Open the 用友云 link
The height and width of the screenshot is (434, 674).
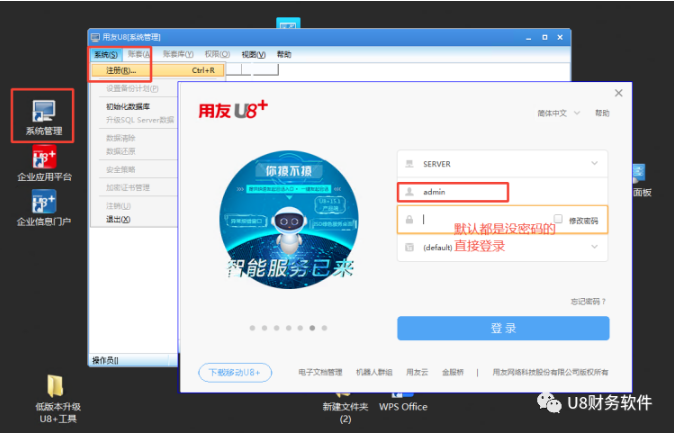coord(417,372)
